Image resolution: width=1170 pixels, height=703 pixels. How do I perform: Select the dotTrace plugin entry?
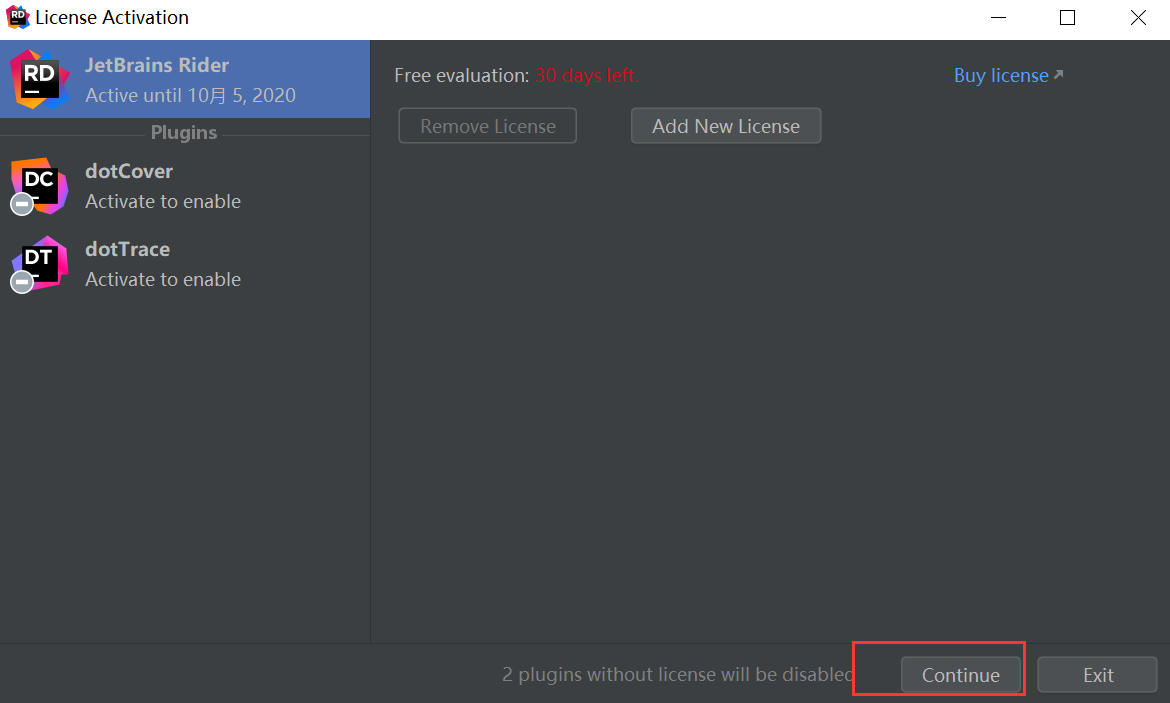pyautogui.click(x=185, y=264)
